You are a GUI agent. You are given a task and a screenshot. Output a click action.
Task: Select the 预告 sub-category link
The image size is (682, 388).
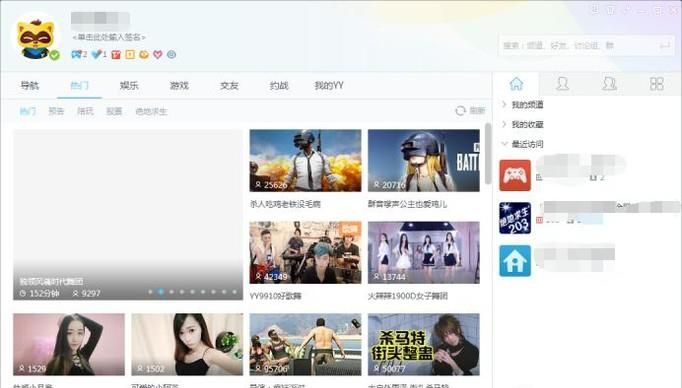(x=56, y=111)
